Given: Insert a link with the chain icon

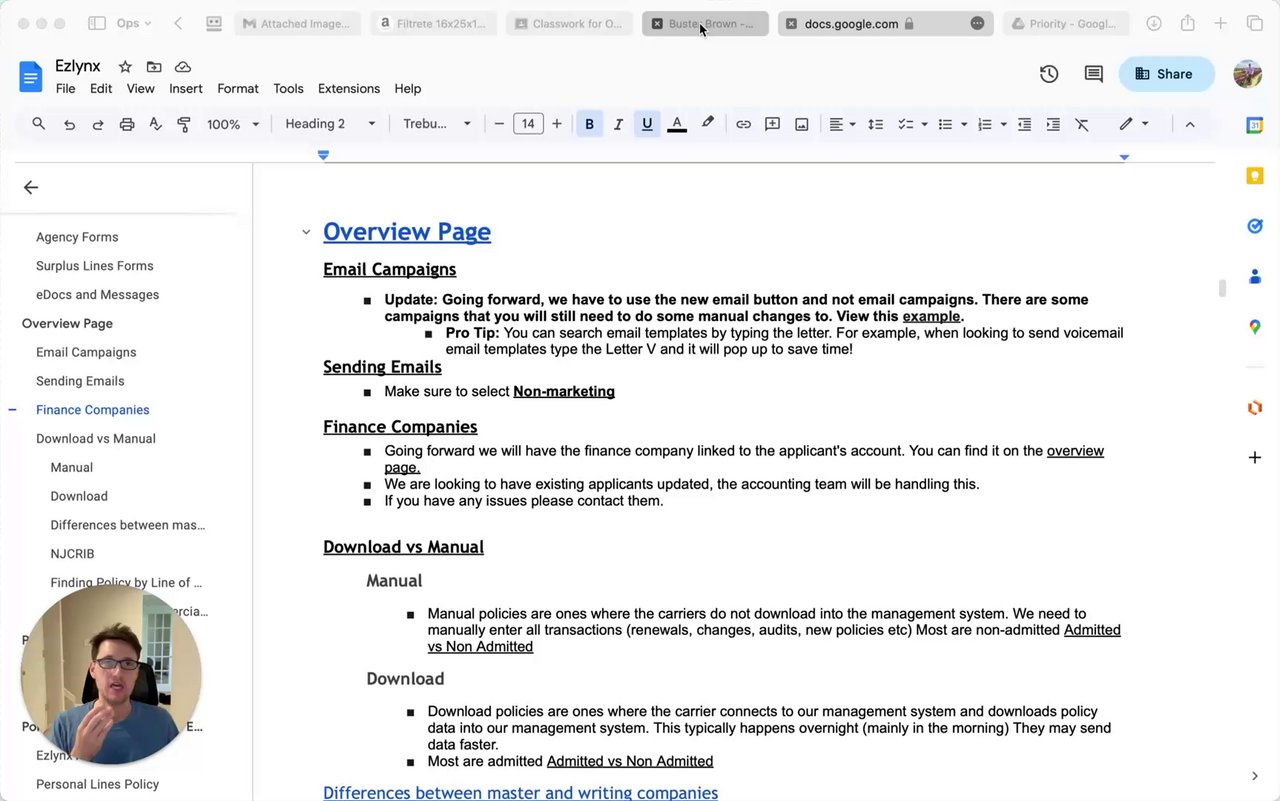Looking at the screenshot, I should point(743,124).
